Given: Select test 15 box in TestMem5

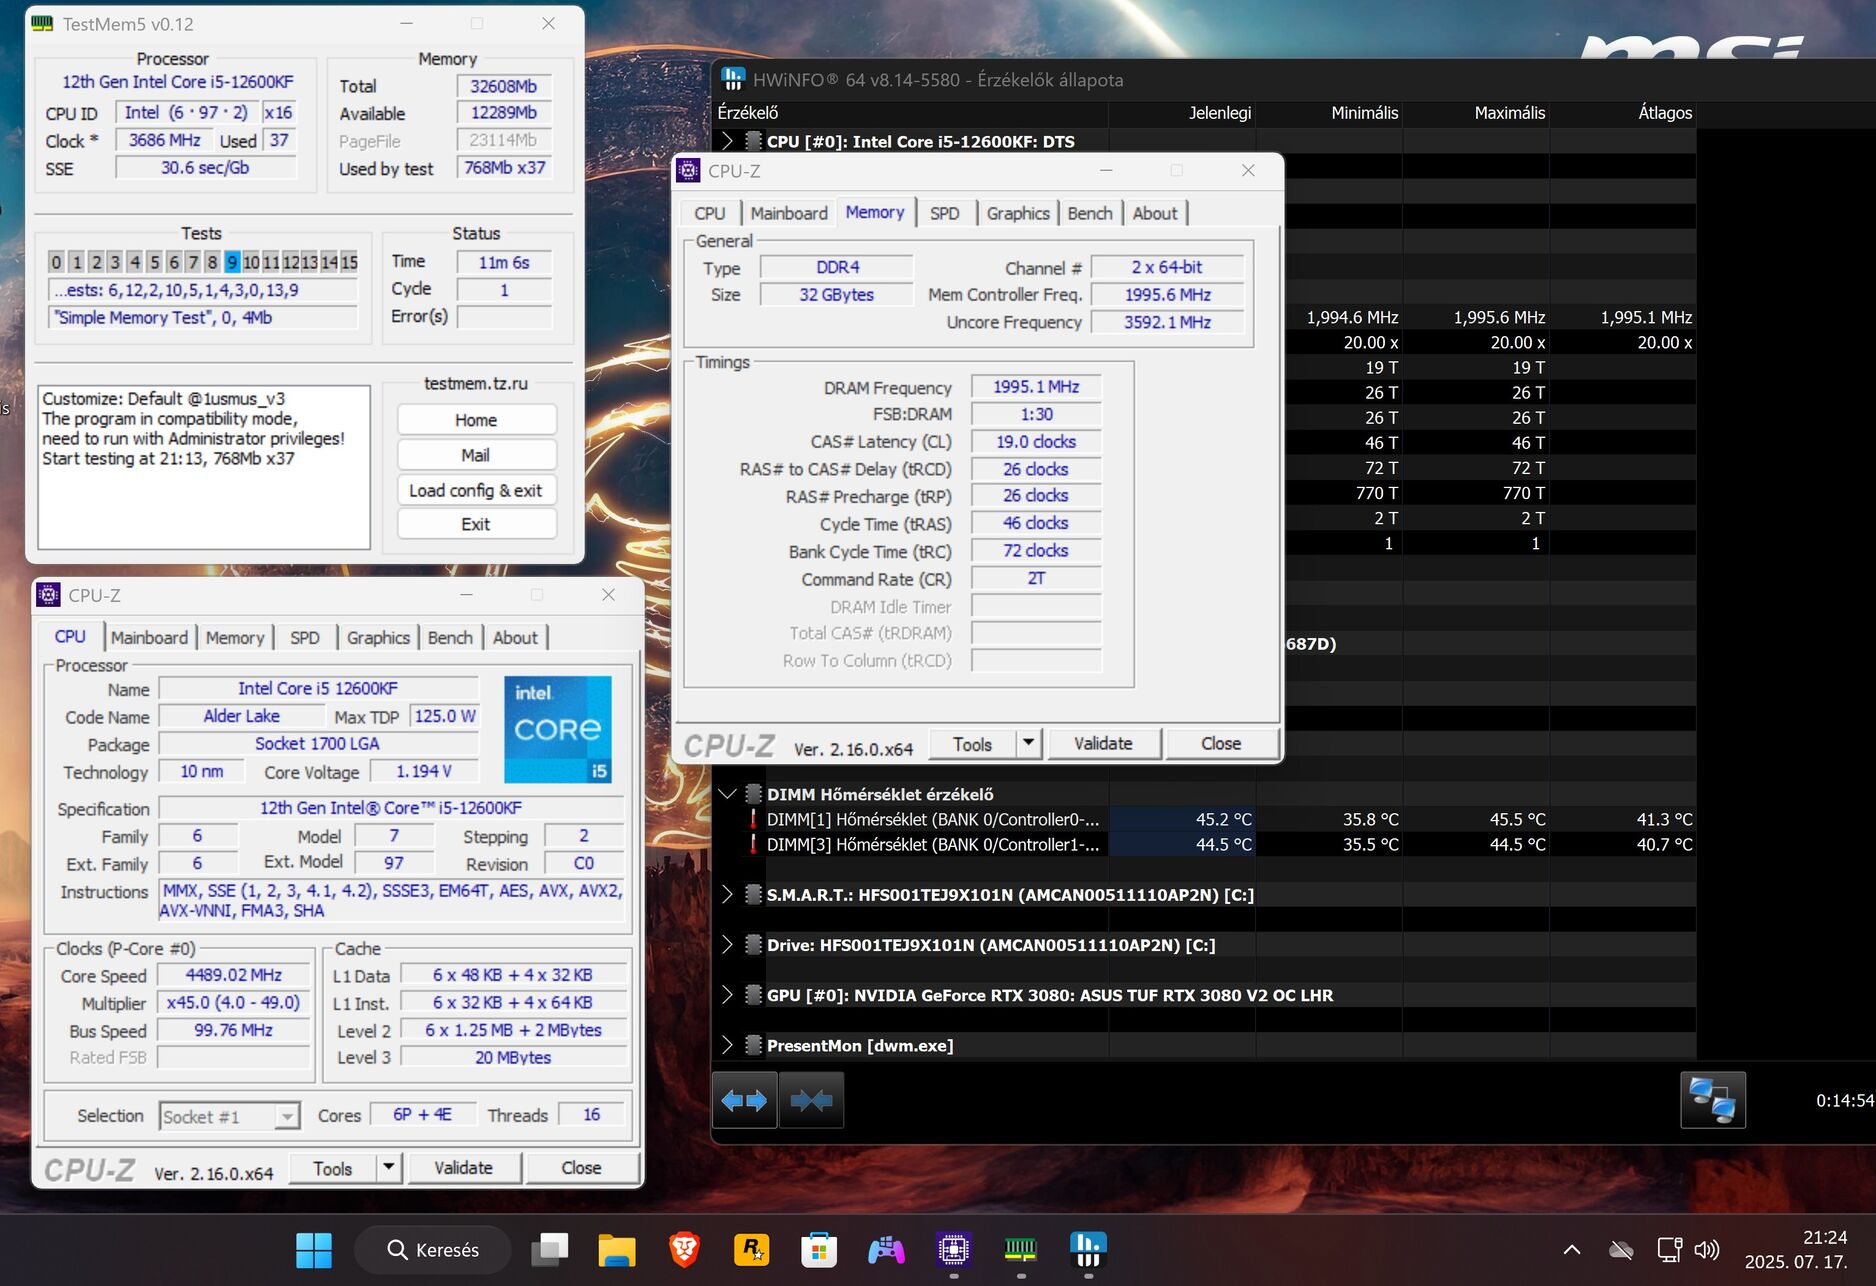Looking at the screenshot, I should pyautogui.click(x=349, y=262).
